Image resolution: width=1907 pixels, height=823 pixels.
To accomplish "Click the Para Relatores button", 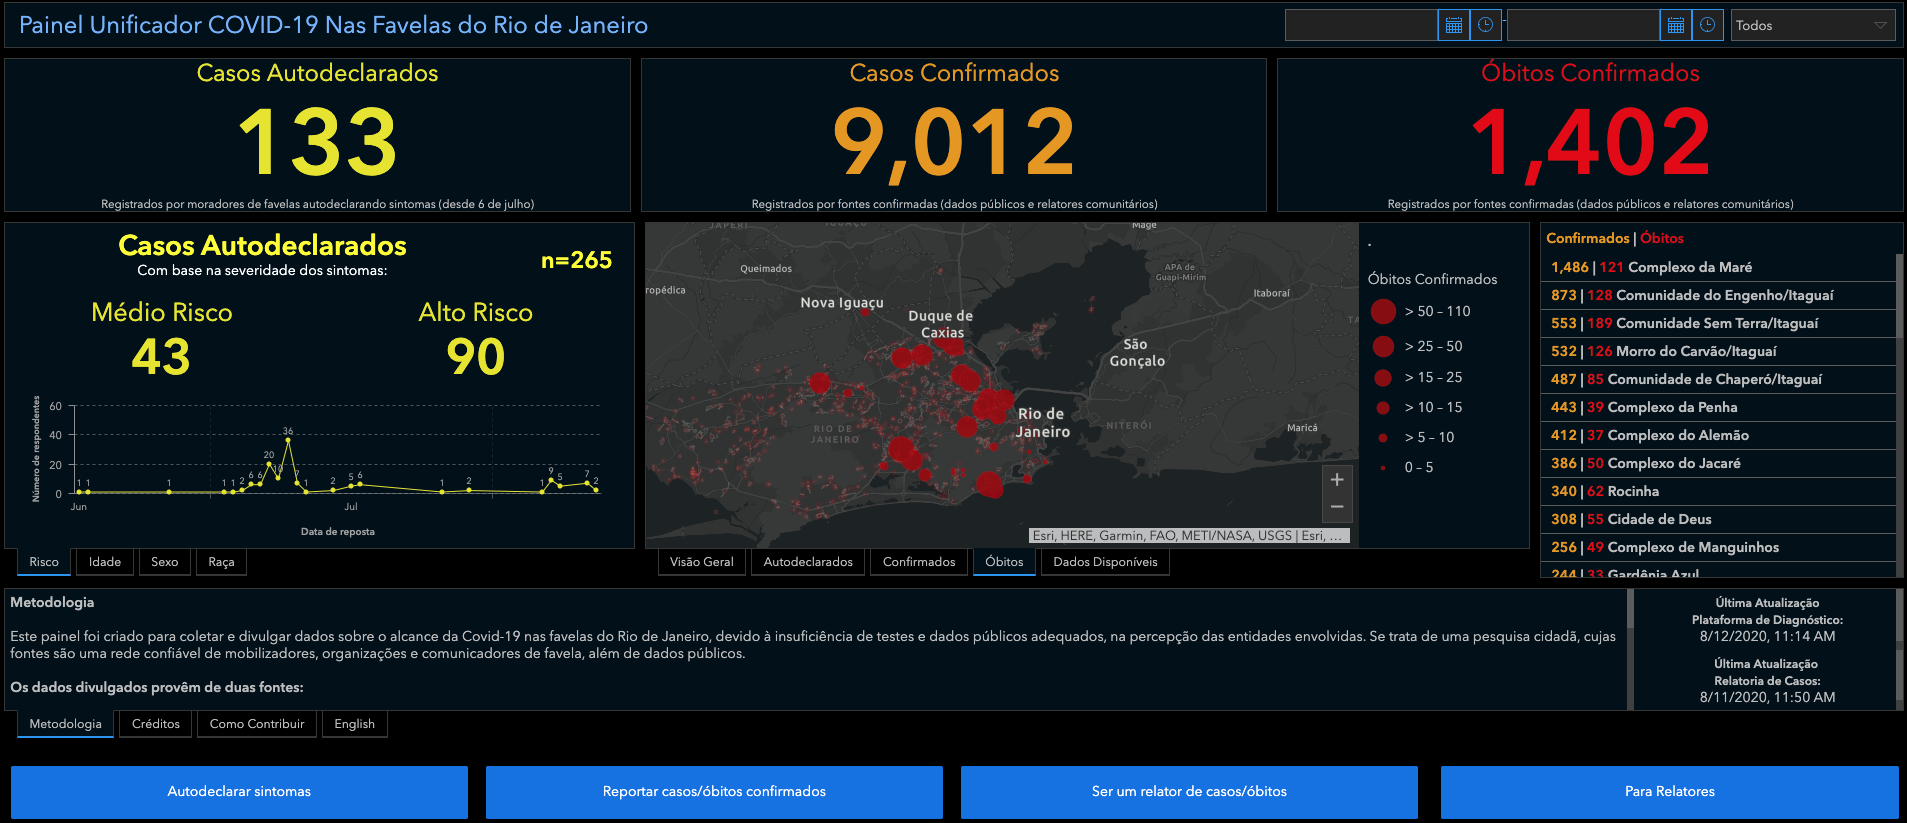I will pos(1669,791).
